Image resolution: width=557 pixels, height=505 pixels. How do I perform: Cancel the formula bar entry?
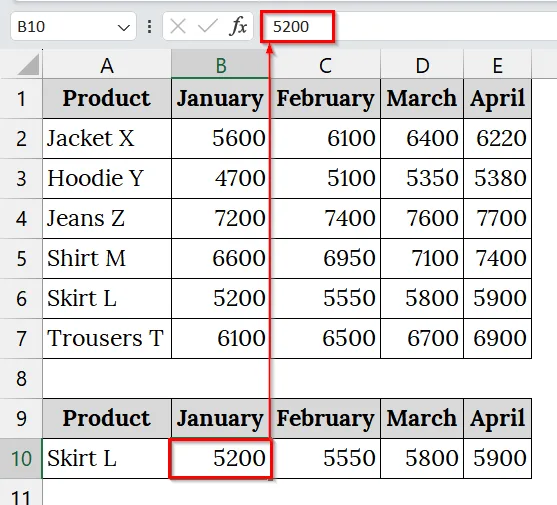click(178, 26)
